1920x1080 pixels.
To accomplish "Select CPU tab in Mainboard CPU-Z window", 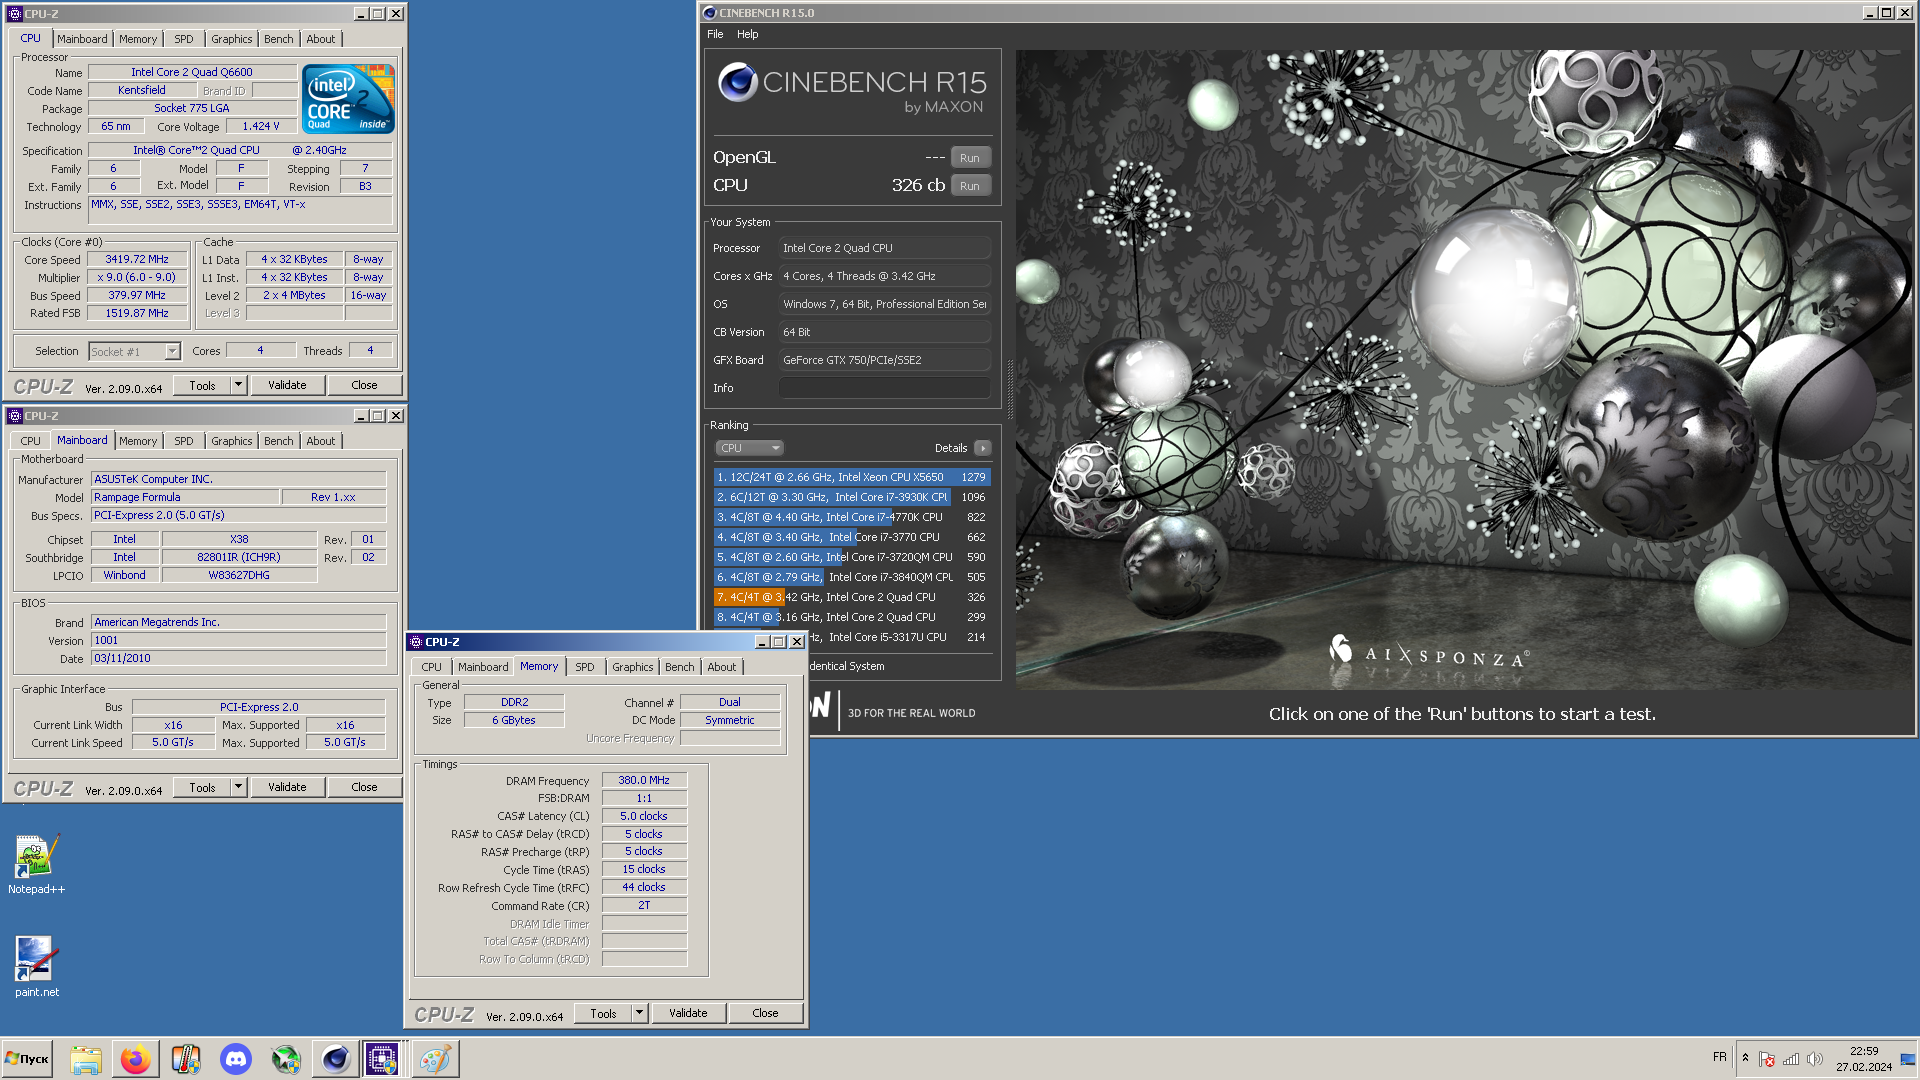I will pos(31,441).
